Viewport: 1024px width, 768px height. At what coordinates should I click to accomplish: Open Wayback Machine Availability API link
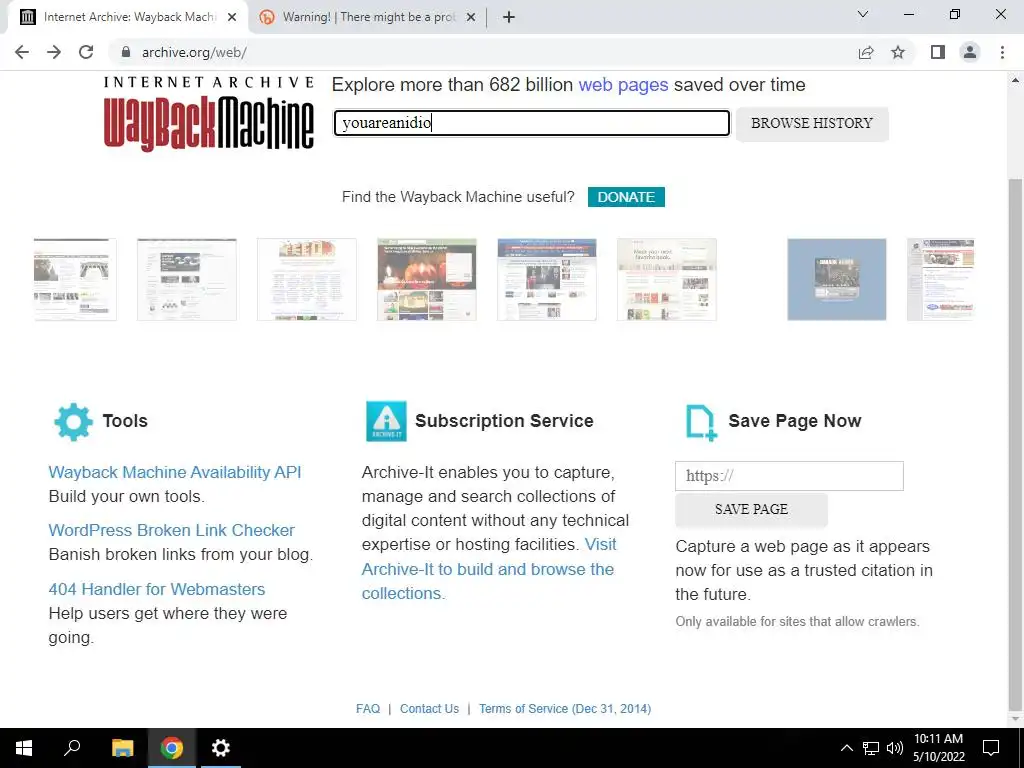click(x=175, y=472)
